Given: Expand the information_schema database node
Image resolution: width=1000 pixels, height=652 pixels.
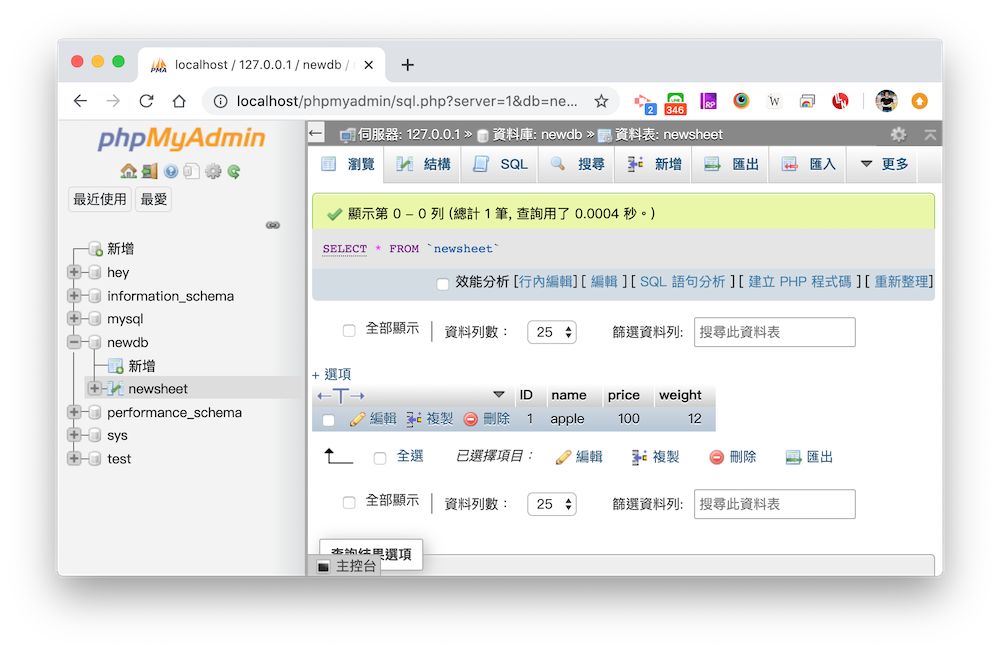Looking at the screenshot, I should (74, 295).
